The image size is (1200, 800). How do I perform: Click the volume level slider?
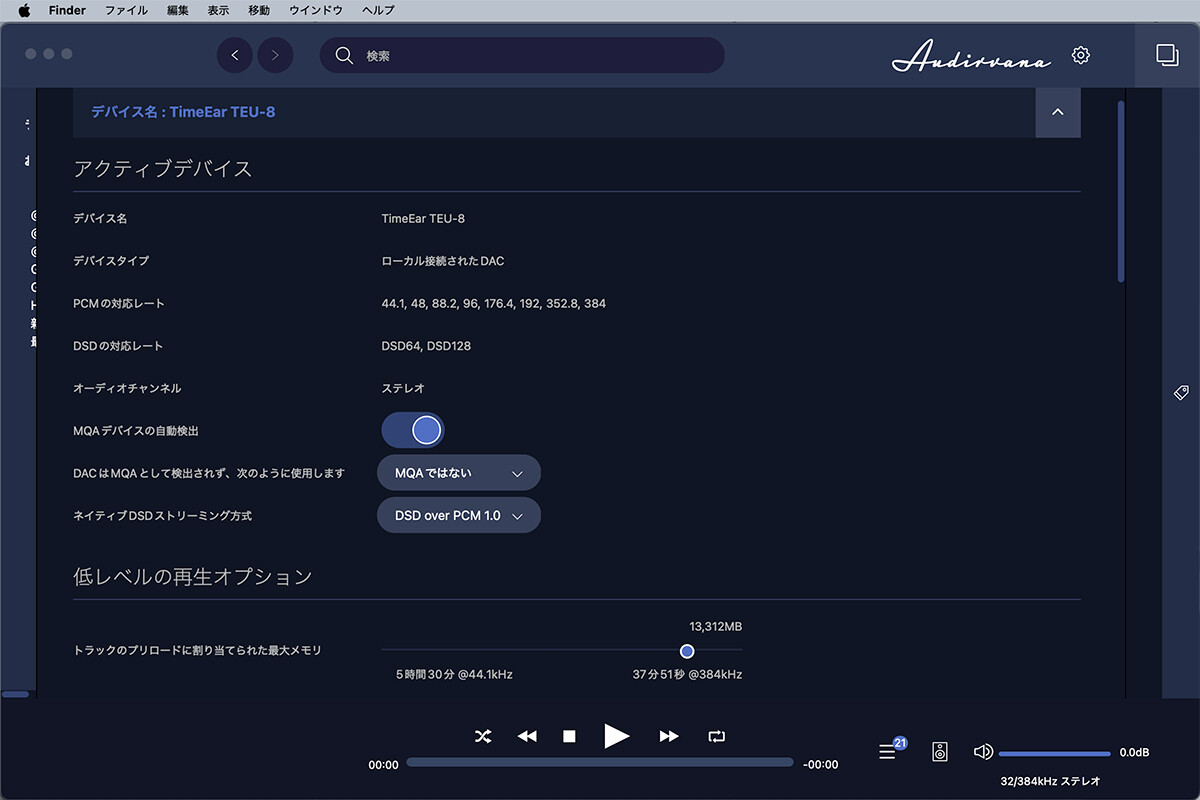1055,753
